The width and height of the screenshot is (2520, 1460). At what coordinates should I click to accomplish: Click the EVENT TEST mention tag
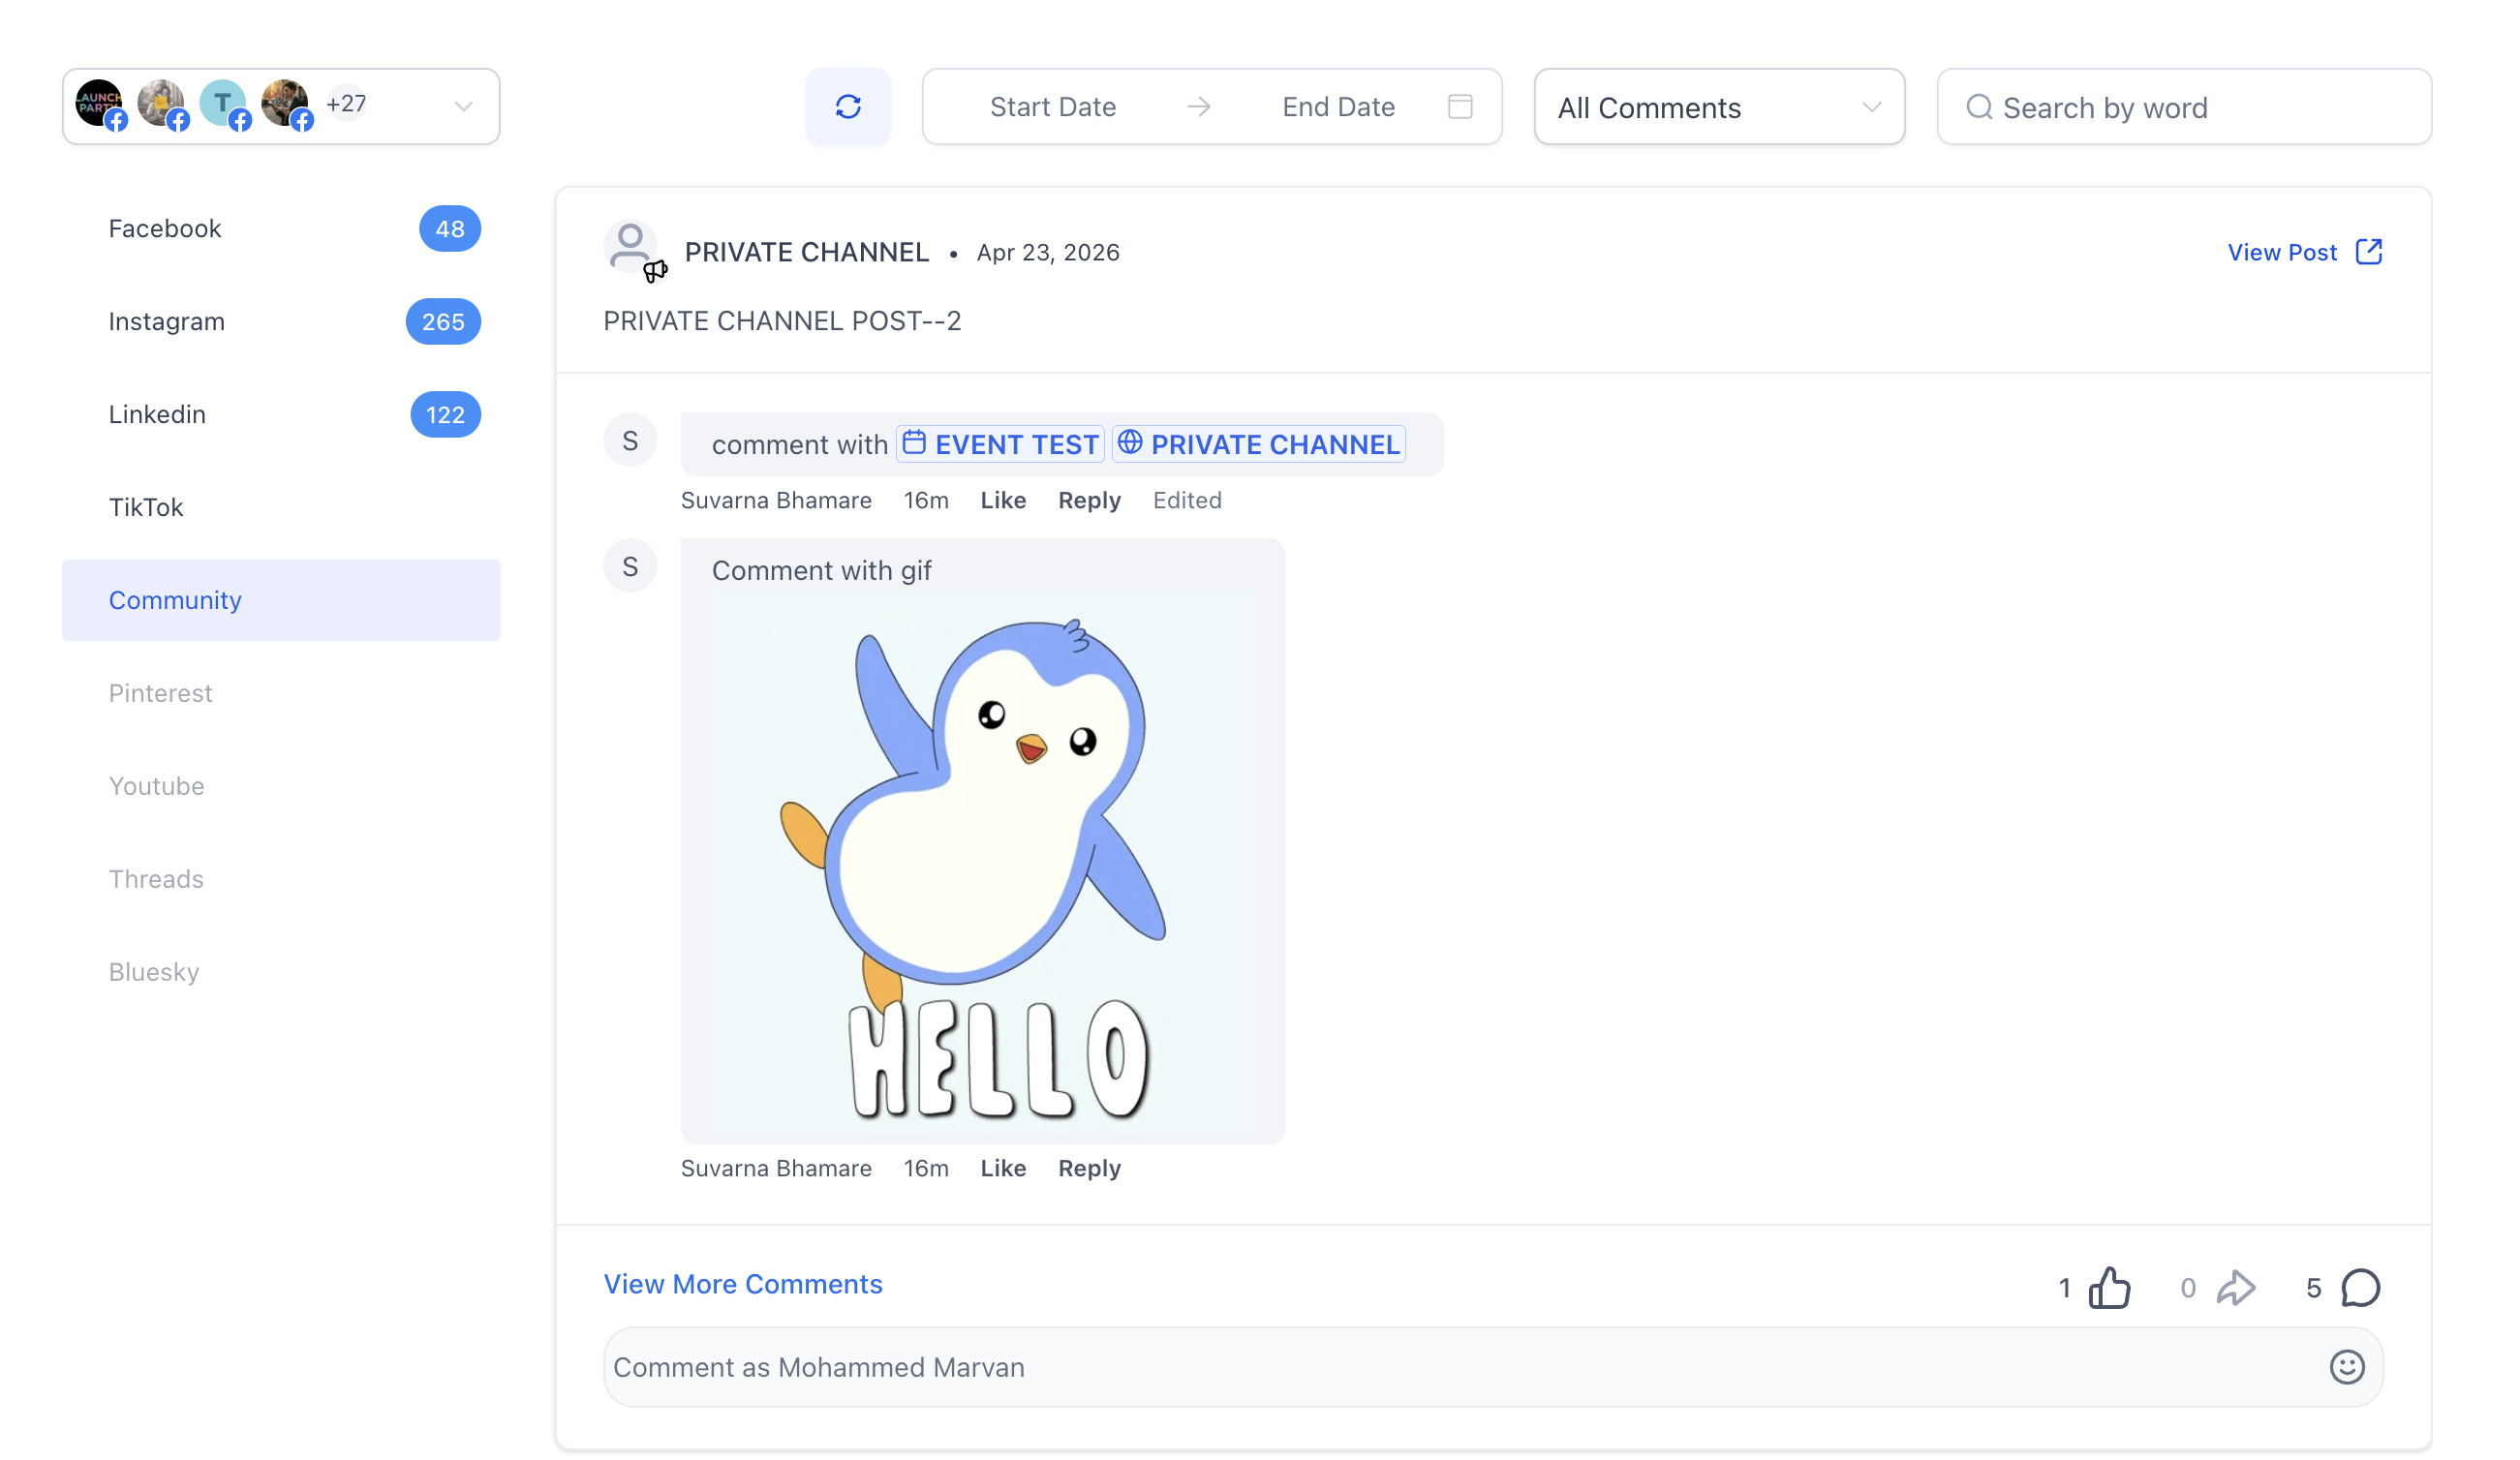[x=1000, y=444]
